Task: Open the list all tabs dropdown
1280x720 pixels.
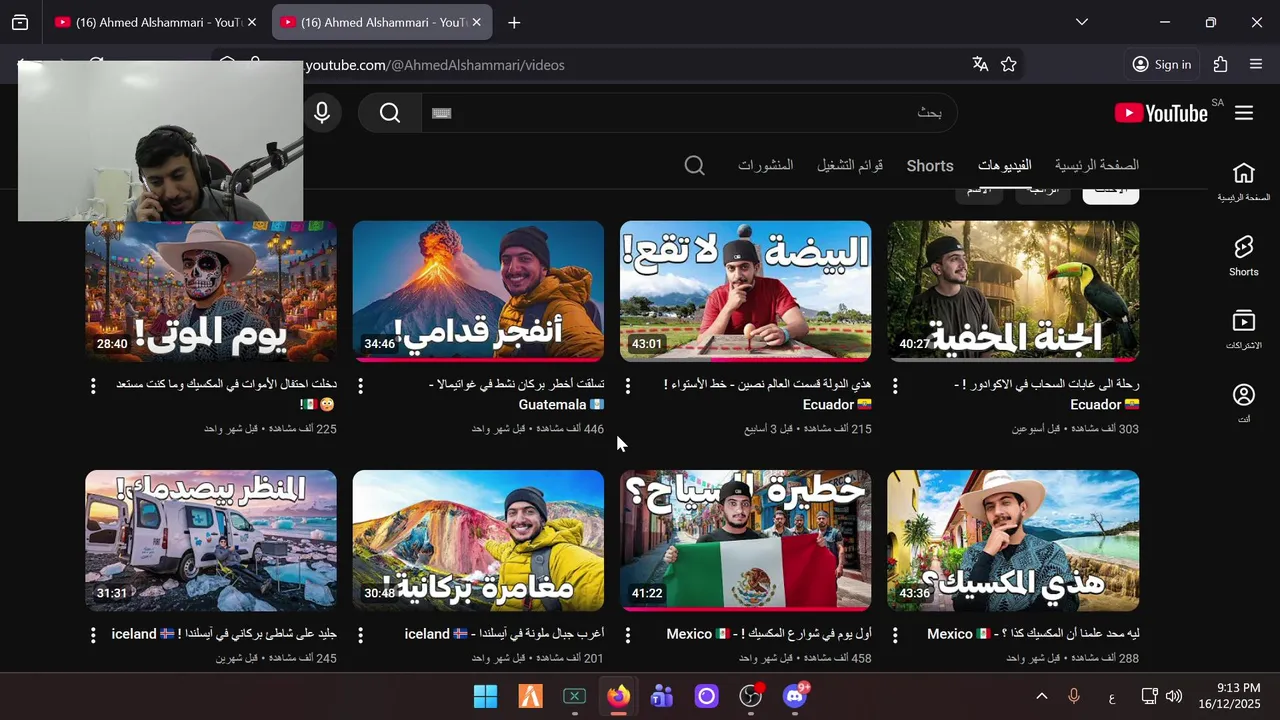Action: tap(1081, 22)
